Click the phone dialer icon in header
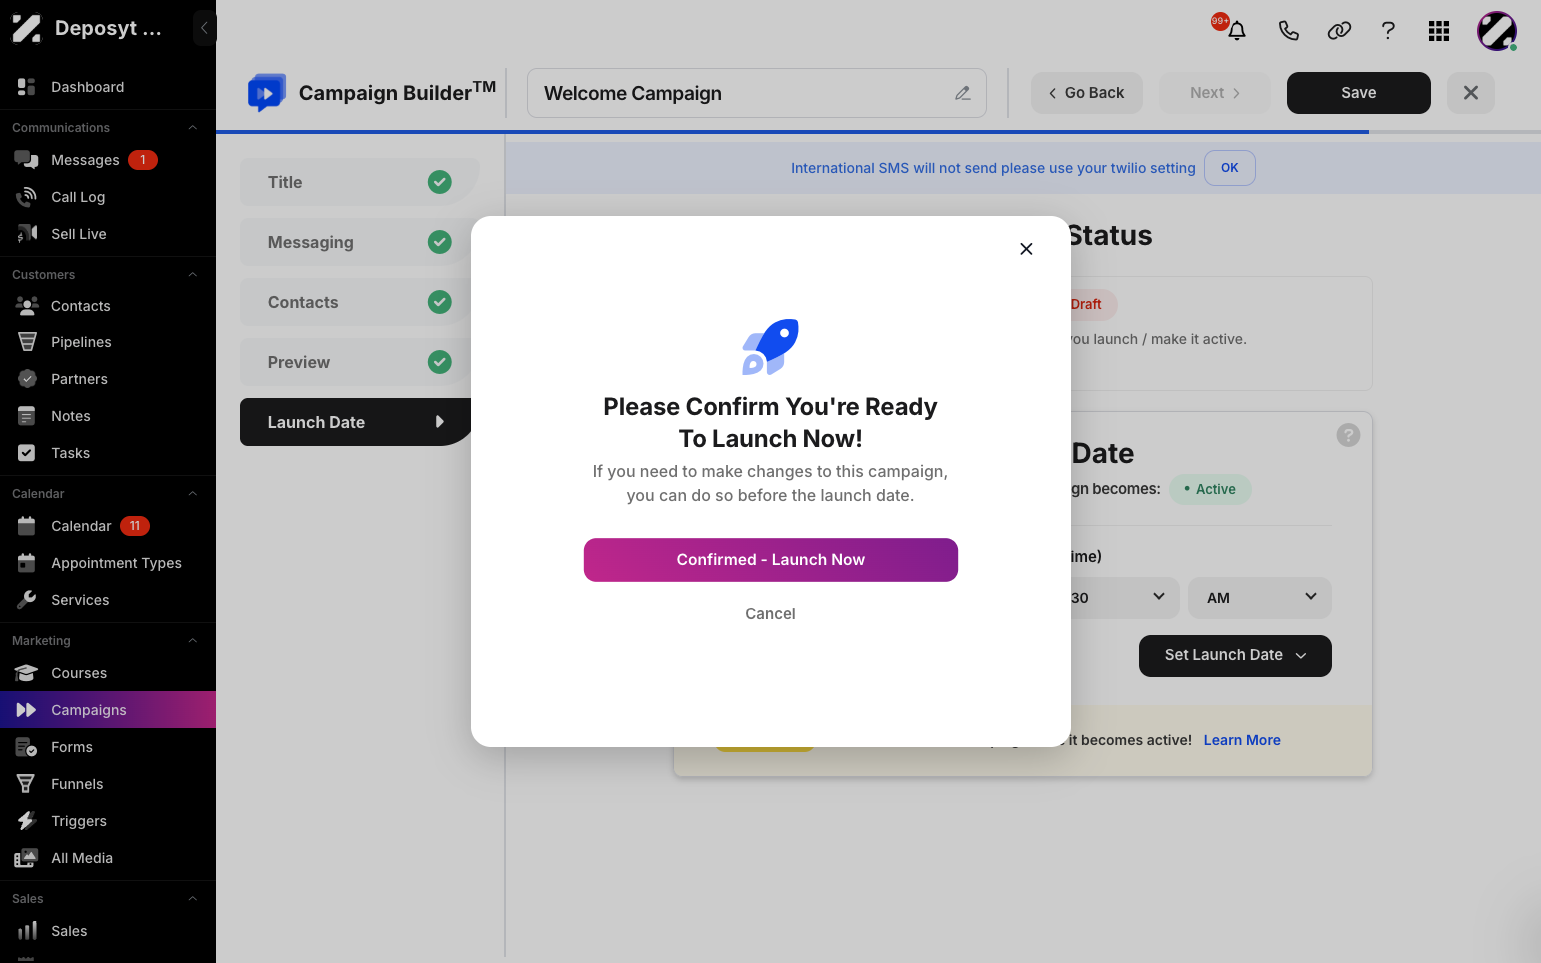This screenshot has width=1541, height=963. tap(1289, 31)
